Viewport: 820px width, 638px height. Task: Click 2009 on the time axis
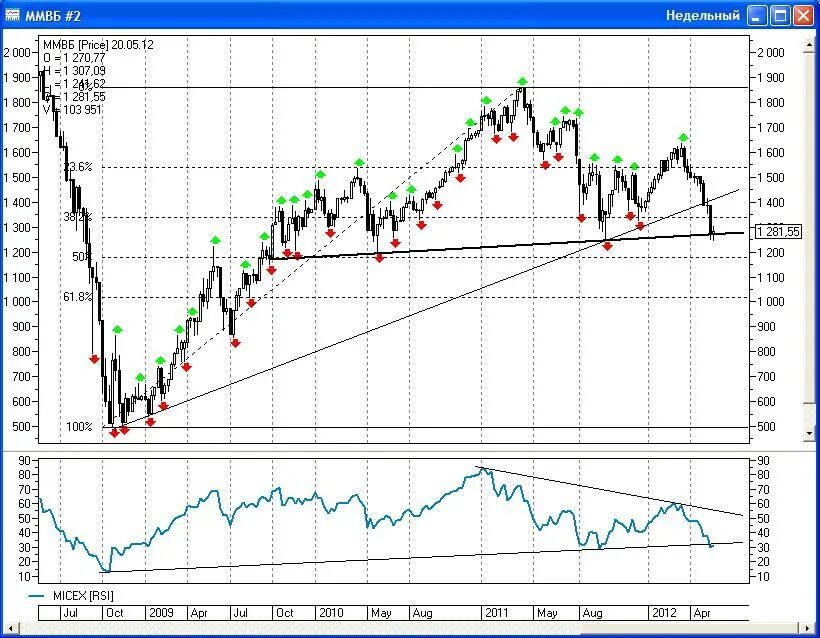tap(161, 612)
